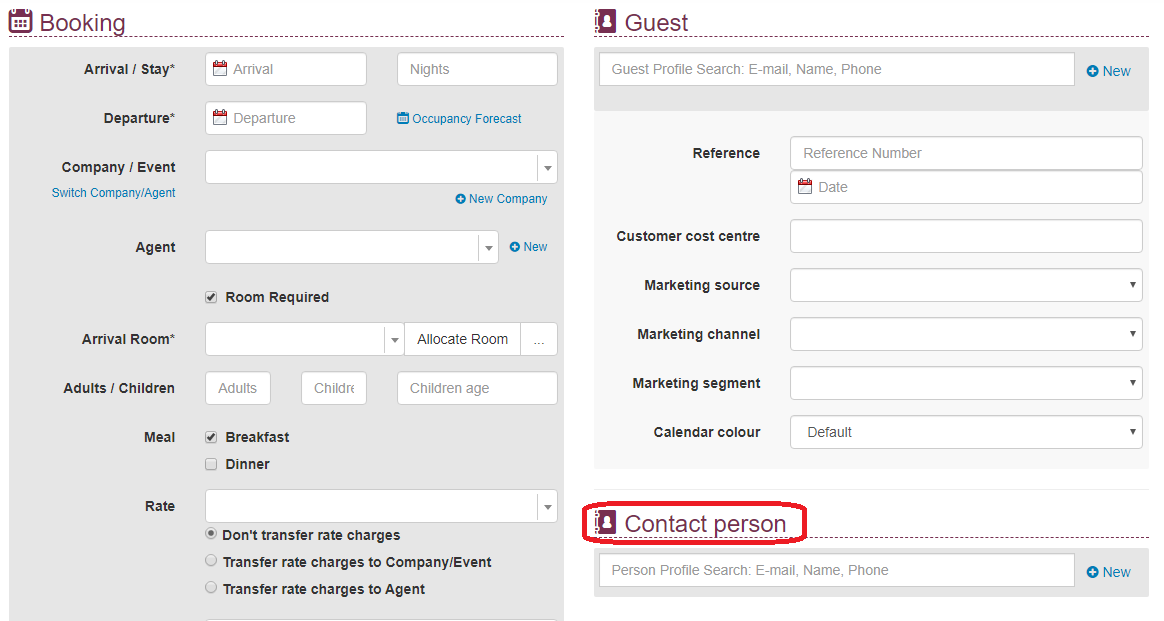Image resolution: width=1164 pixels, height=621 pixels.
Task: Click the Occupancy Forecast calendar icon
Action: point(403,118)
